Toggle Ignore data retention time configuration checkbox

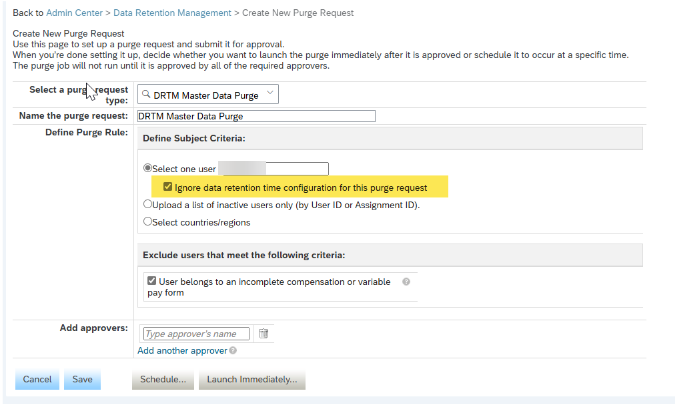point(167,187)
